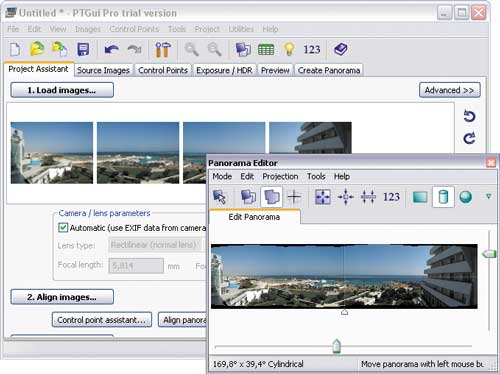Switch to the Exposure / HDR tab
This screenshot has height=374, width=500.
pos(224,70)
